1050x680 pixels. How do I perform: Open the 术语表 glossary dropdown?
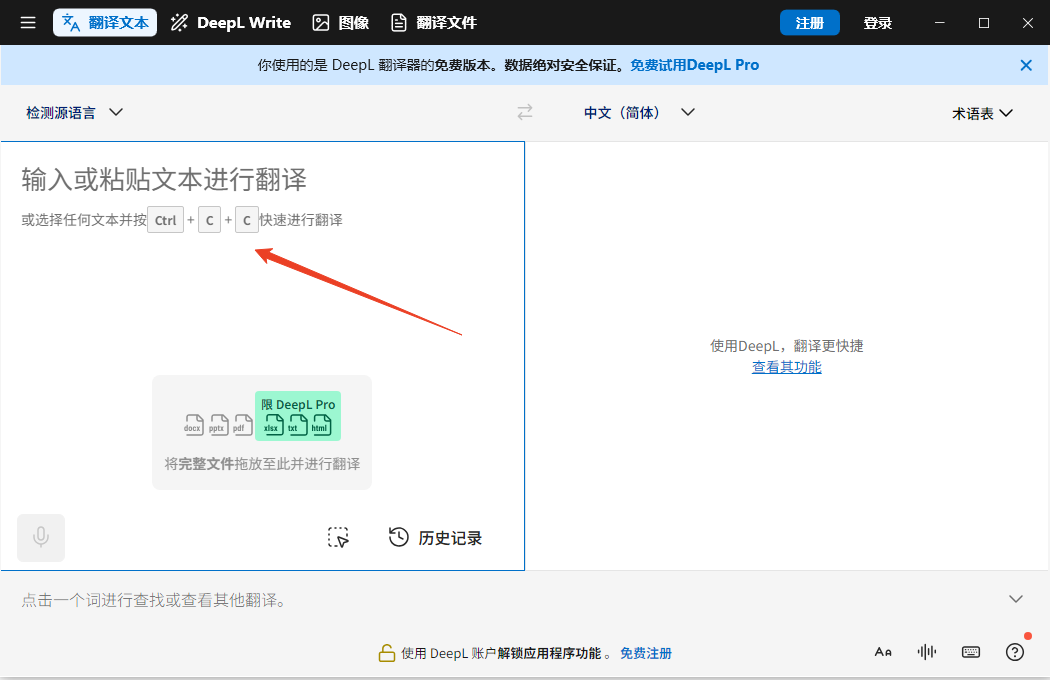pos(982,113)
